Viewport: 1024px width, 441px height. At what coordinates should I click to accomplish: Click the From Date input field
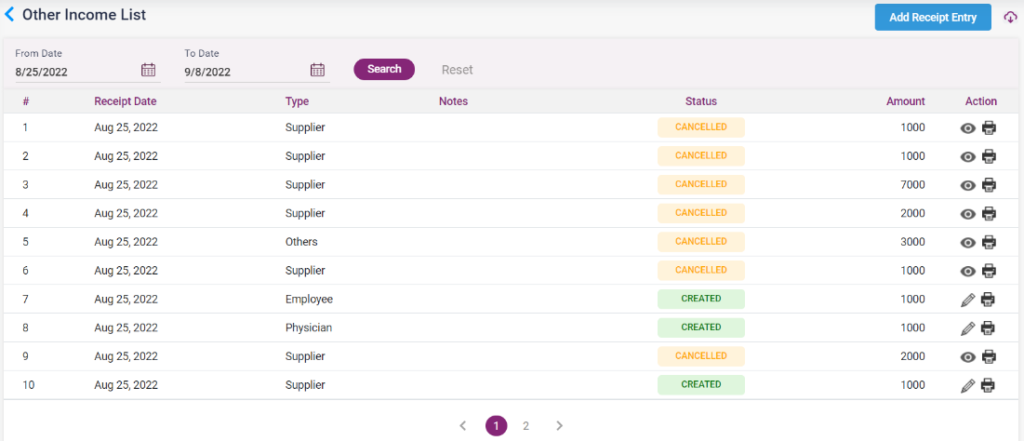coord(75,72)
